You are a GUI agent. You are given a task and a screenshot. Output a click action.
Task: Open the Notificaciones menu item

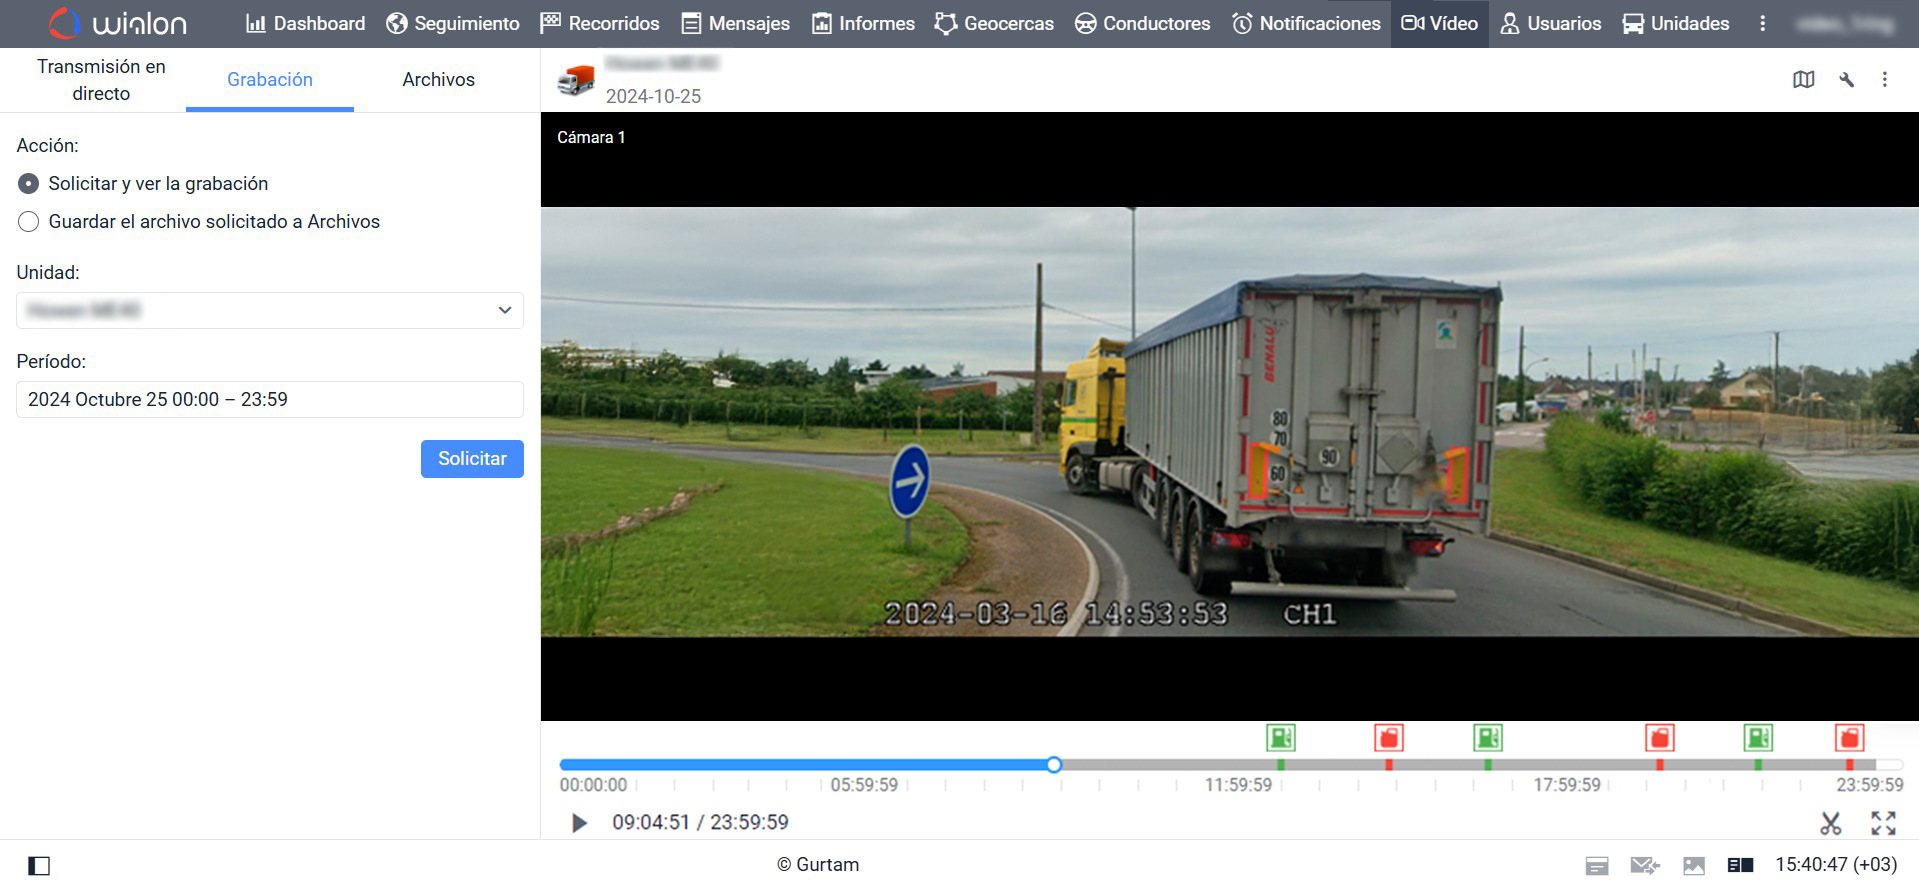(1306, 23)
